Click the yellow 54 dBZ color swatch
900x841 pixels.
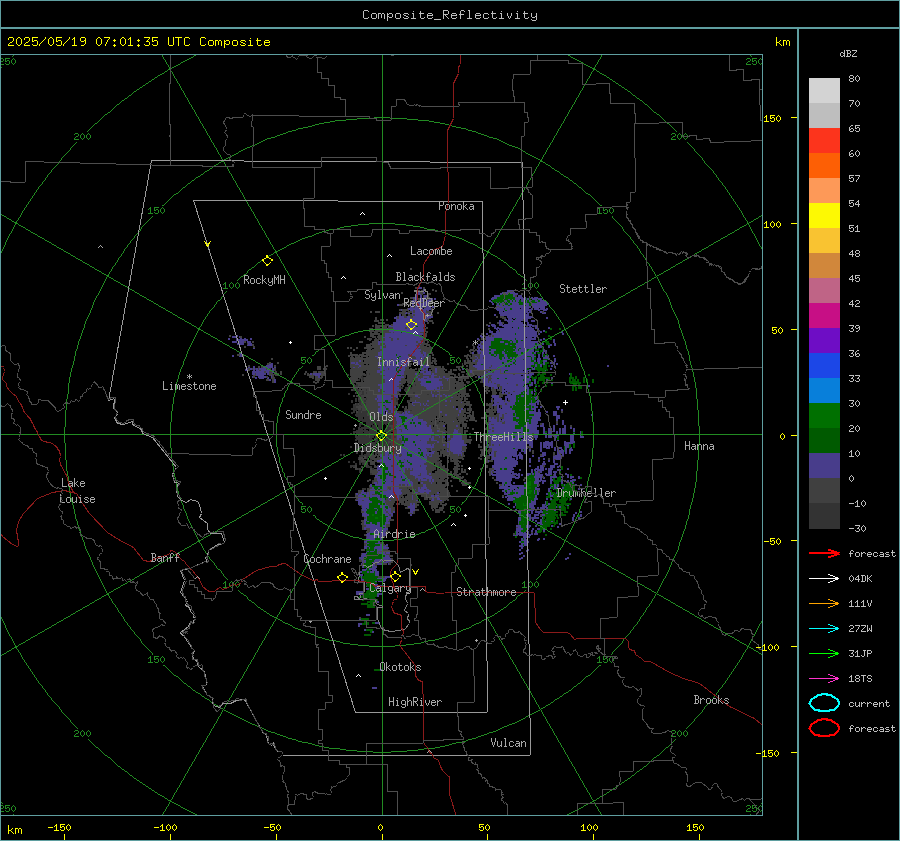(x=824, y=216)
